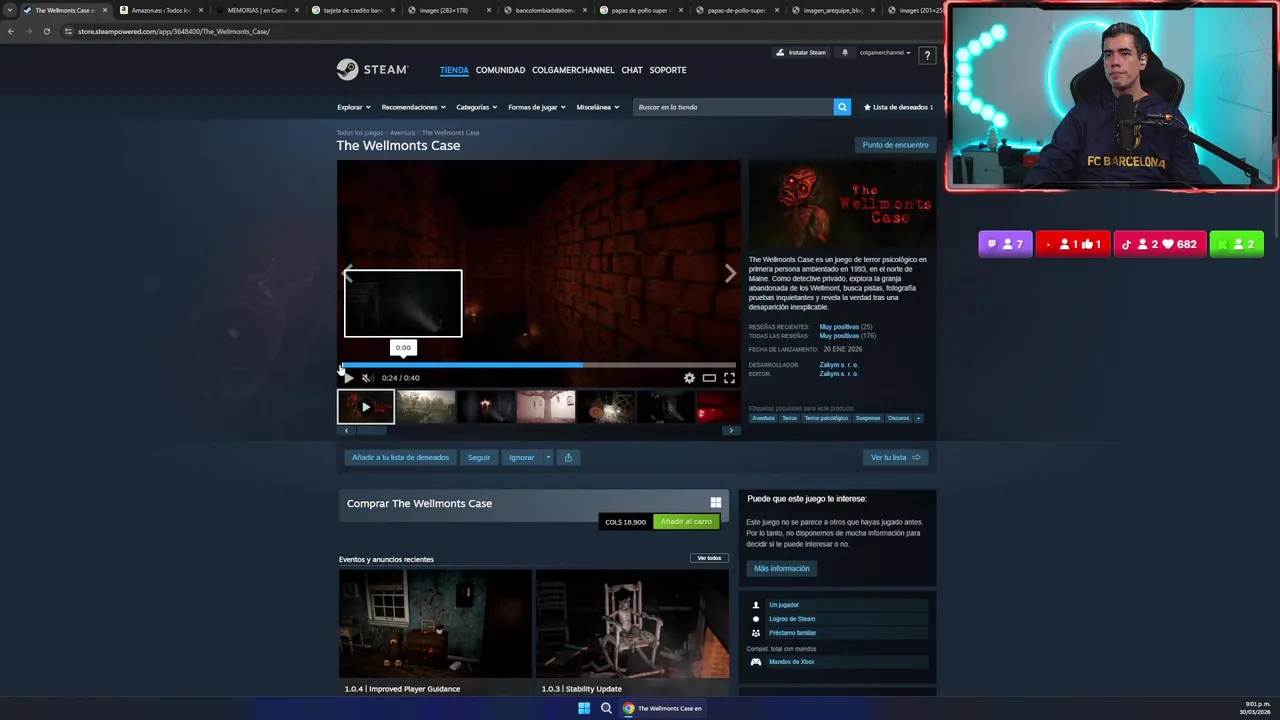Expand the Miscelánea menu
This screenshot has width=1280, height=720.
(597, 107)
